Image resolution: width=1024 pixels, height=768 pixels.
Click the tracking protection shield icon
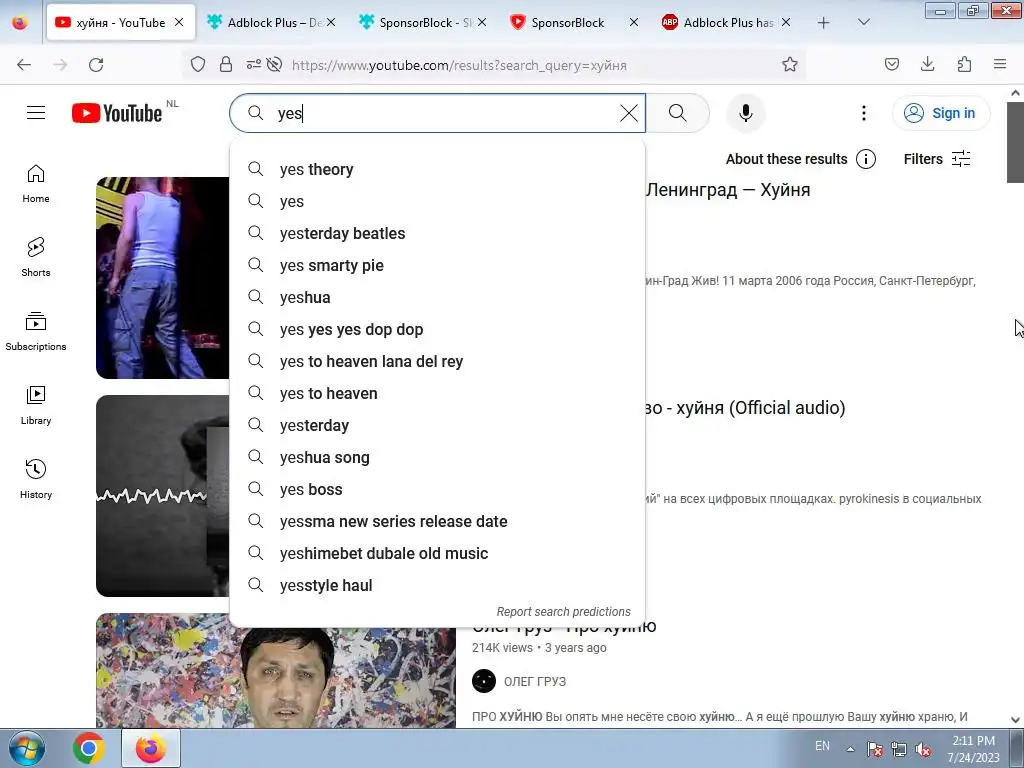pos(198,64)
